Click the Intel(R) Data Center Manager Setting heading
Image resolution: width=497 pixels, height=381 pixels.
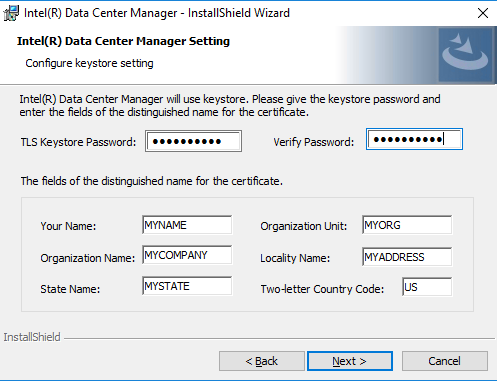[123, 41]
